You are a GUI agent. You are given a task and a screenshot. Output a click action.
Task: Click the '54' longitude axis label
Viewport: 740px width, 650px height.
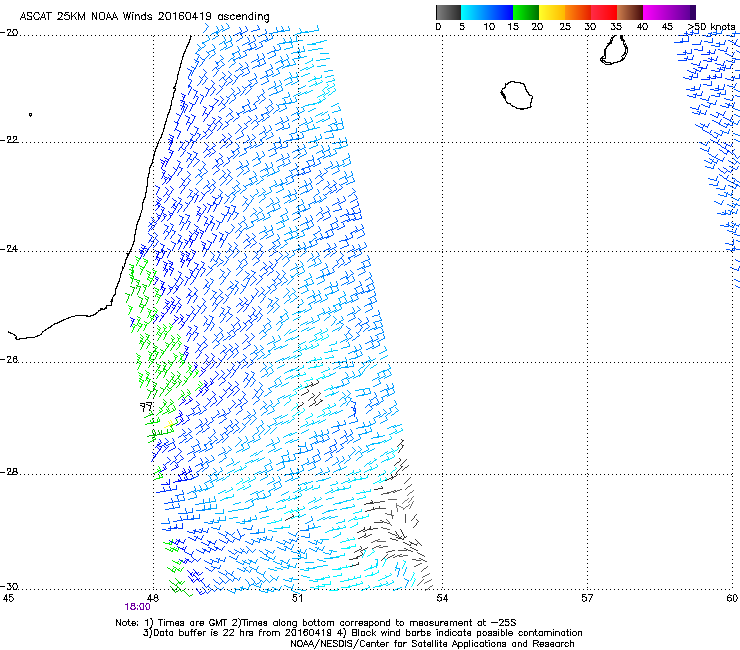(x=442, y=598)
